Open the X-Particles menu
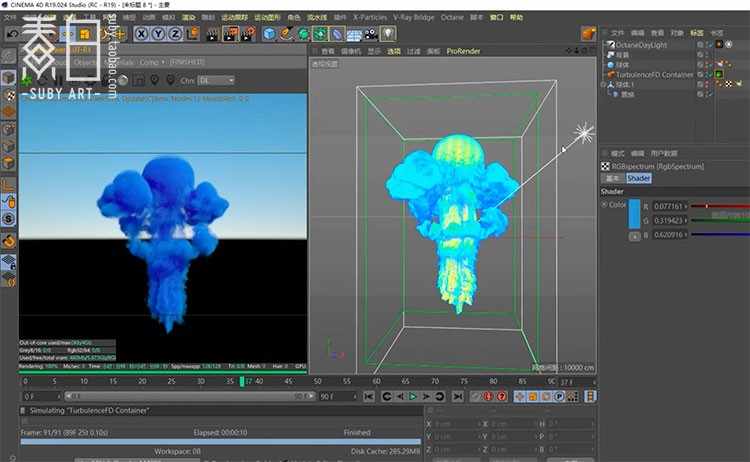Viewport: 750px width, 462px height. (x=370, y=18)
